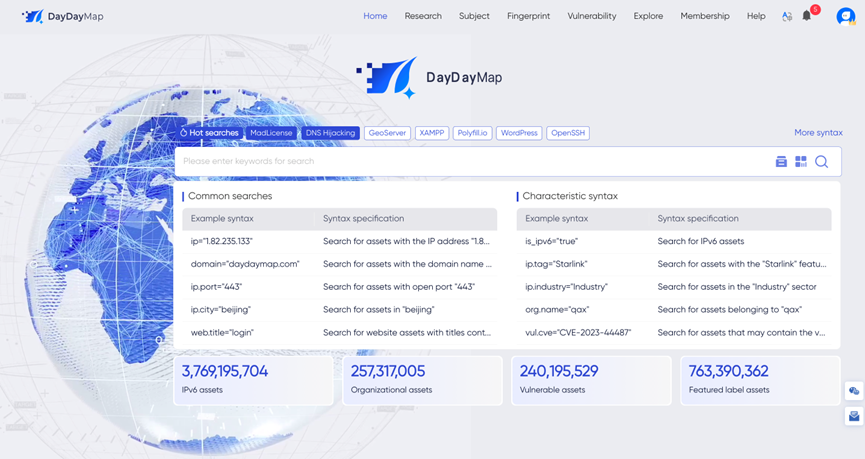Open the Fingerprint menu

coord(528,16)
